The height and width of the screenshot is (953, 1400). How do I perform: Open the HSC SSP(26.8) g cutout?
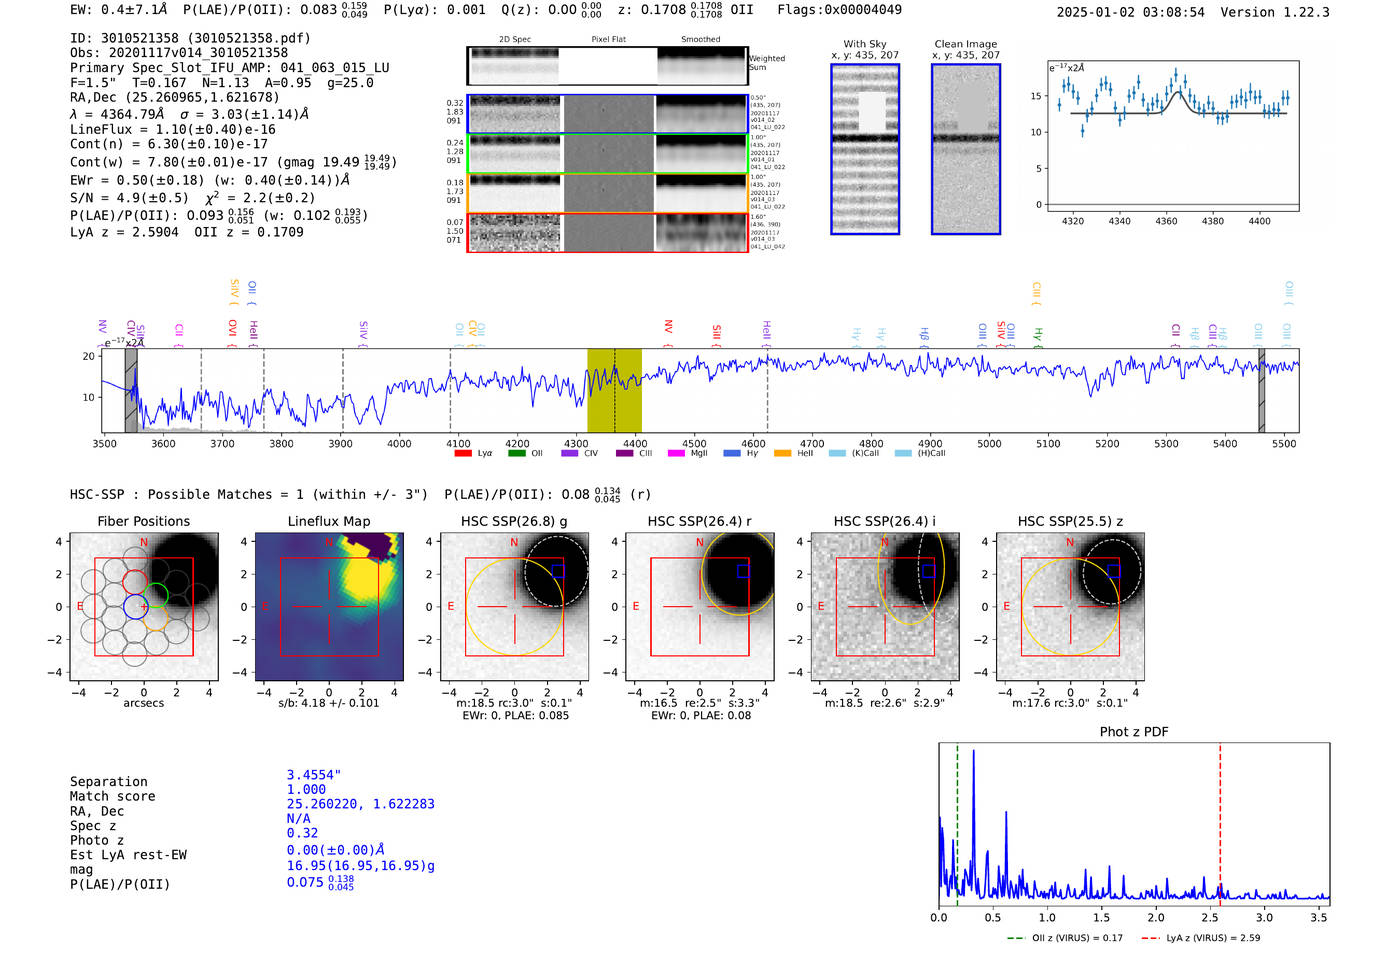(514, 607)
